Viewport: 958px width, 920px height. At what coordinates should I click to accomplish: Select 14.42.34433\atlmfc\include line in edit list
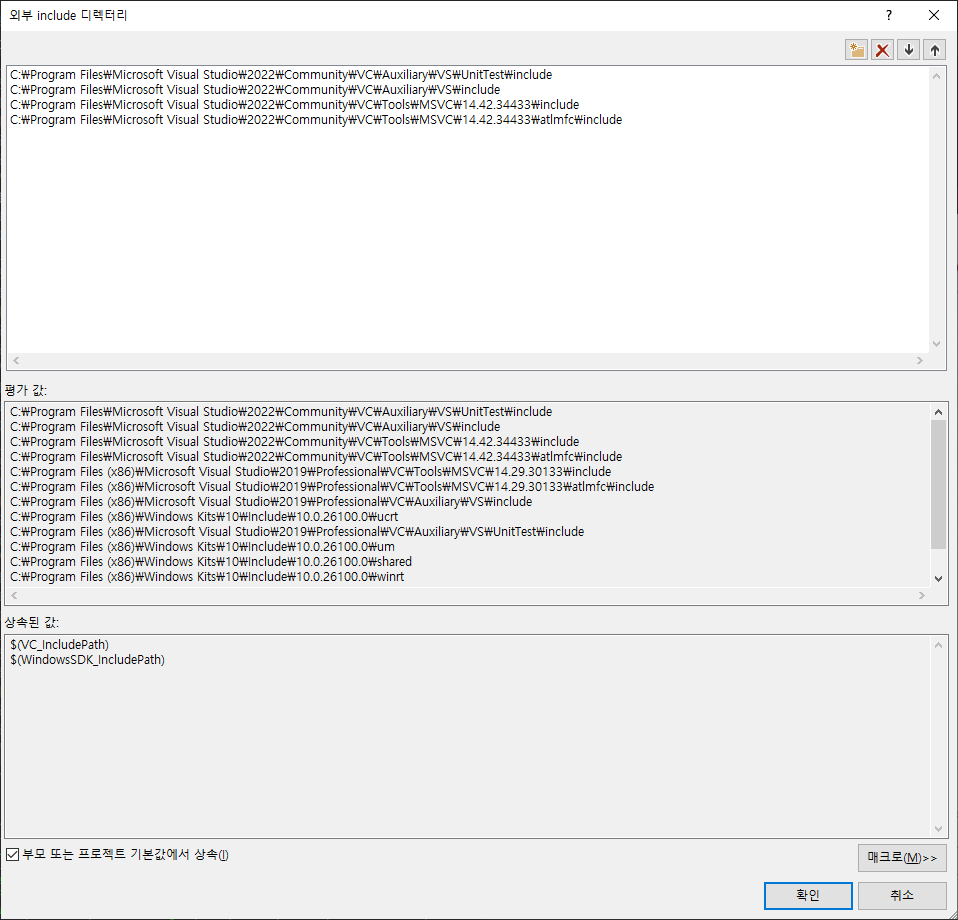(x=316, y=120)
